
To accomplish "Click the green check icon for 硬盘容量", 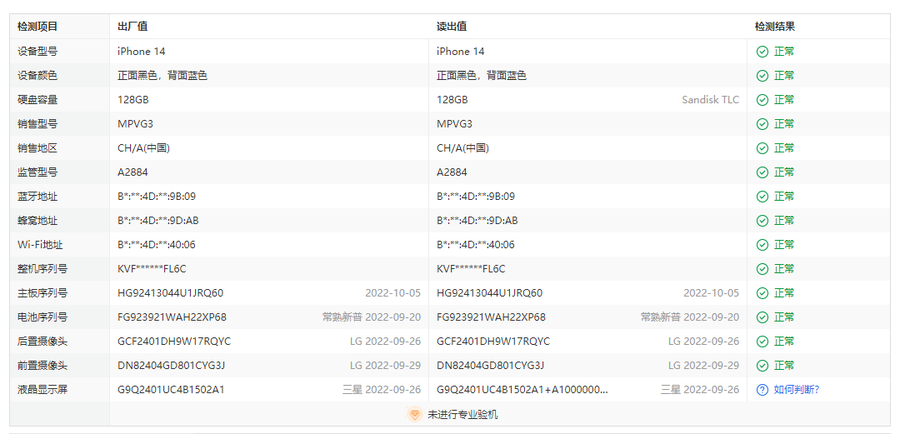I will coord(762,100).
